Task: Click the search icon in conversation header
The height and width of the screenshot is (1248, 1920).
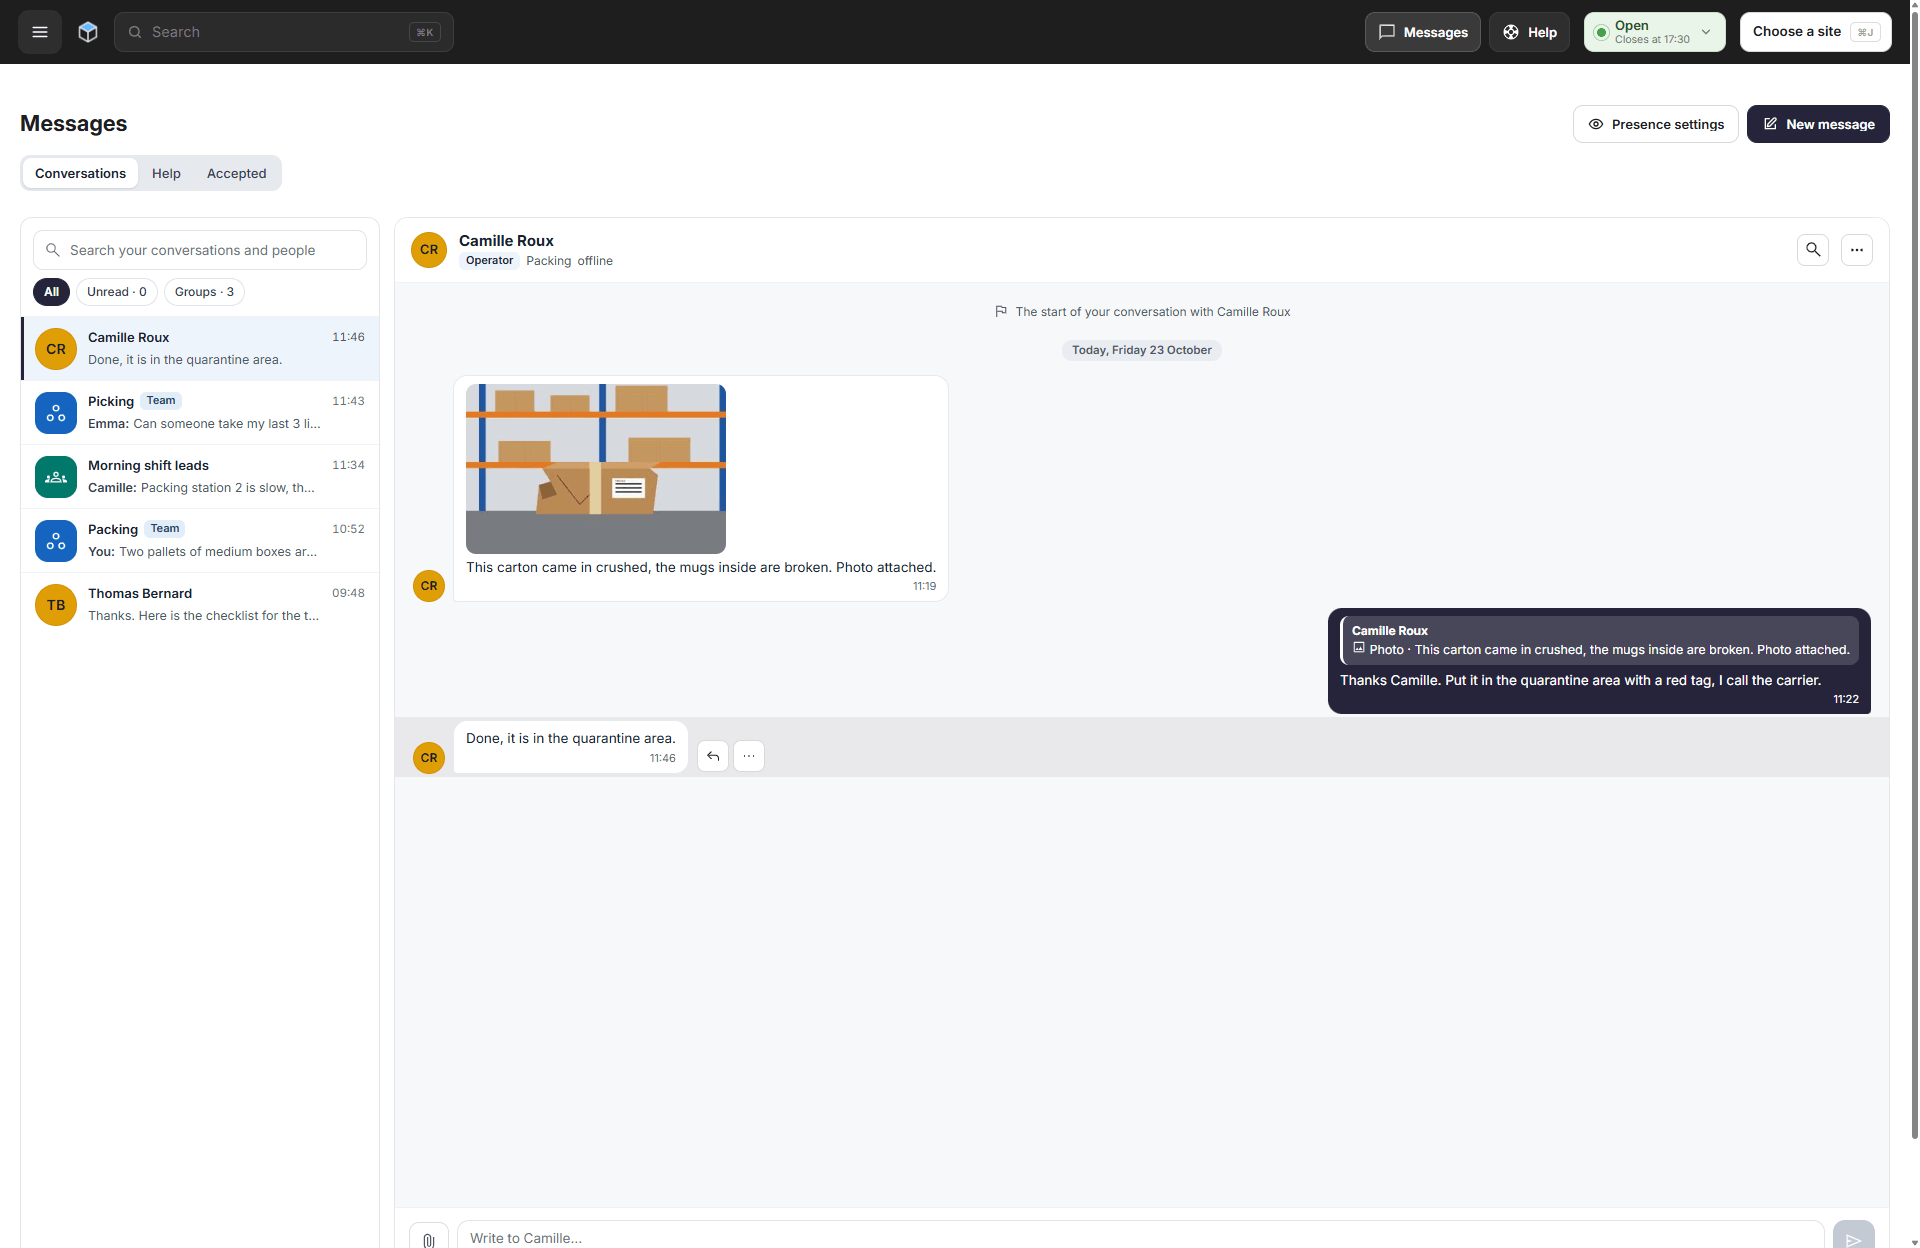Action: pos(1813,250)
